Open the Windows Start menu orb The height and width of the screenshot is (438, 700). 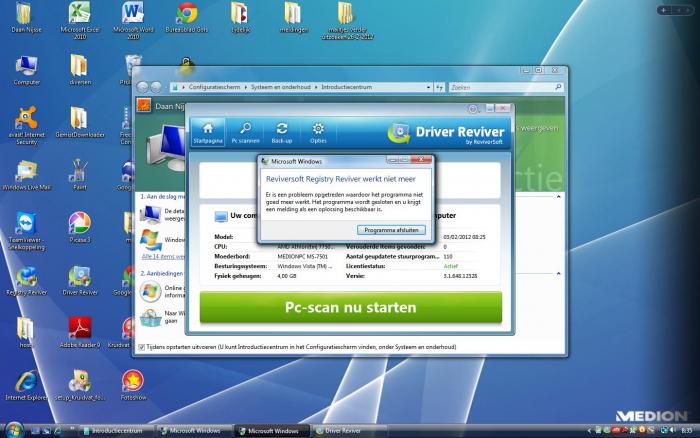click(13, 430)
